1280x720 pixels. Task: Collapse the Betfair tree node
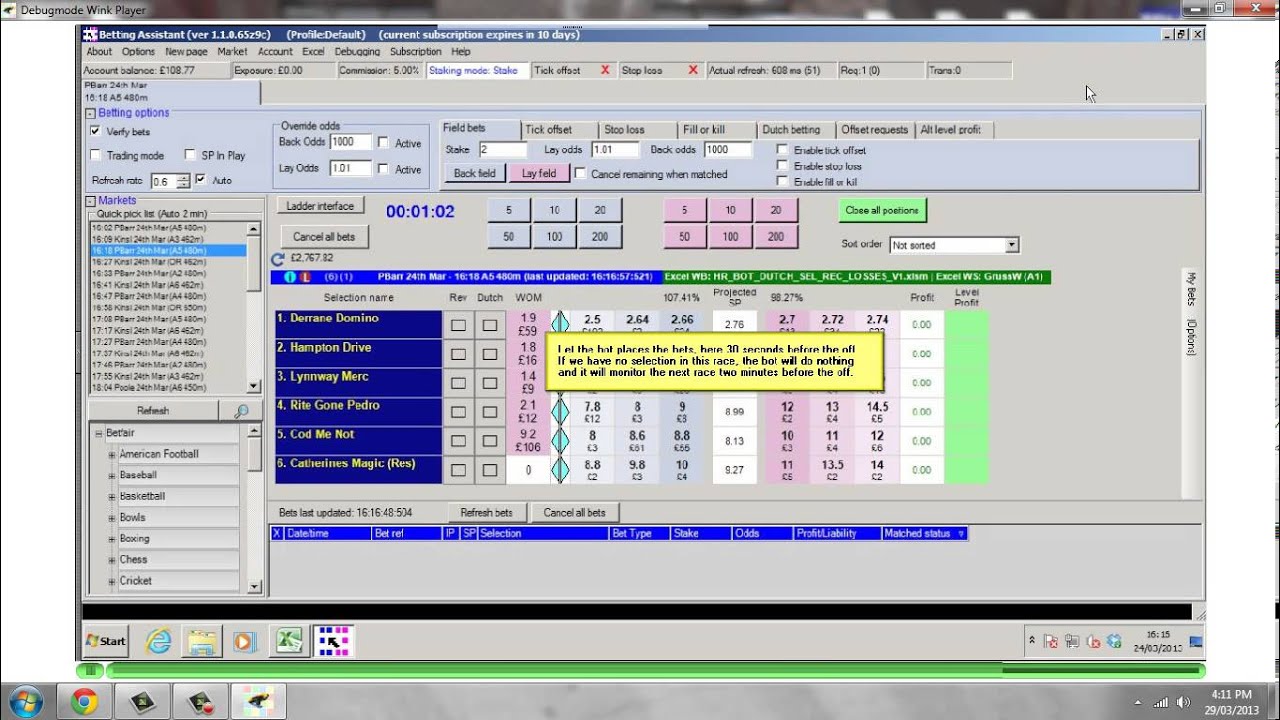point(98,433)
